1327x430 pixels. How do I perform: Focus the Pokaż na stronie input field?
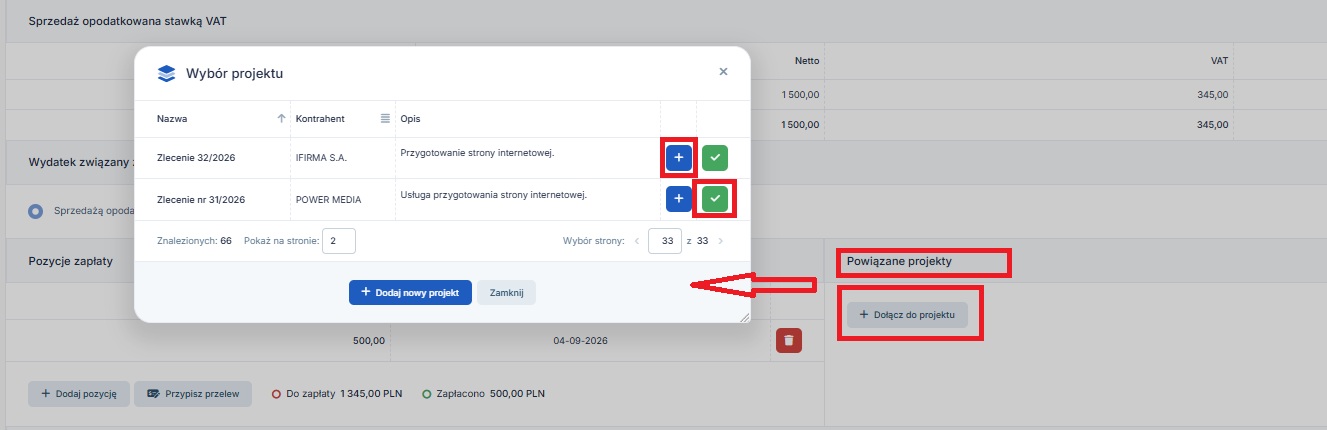[341, 241]
